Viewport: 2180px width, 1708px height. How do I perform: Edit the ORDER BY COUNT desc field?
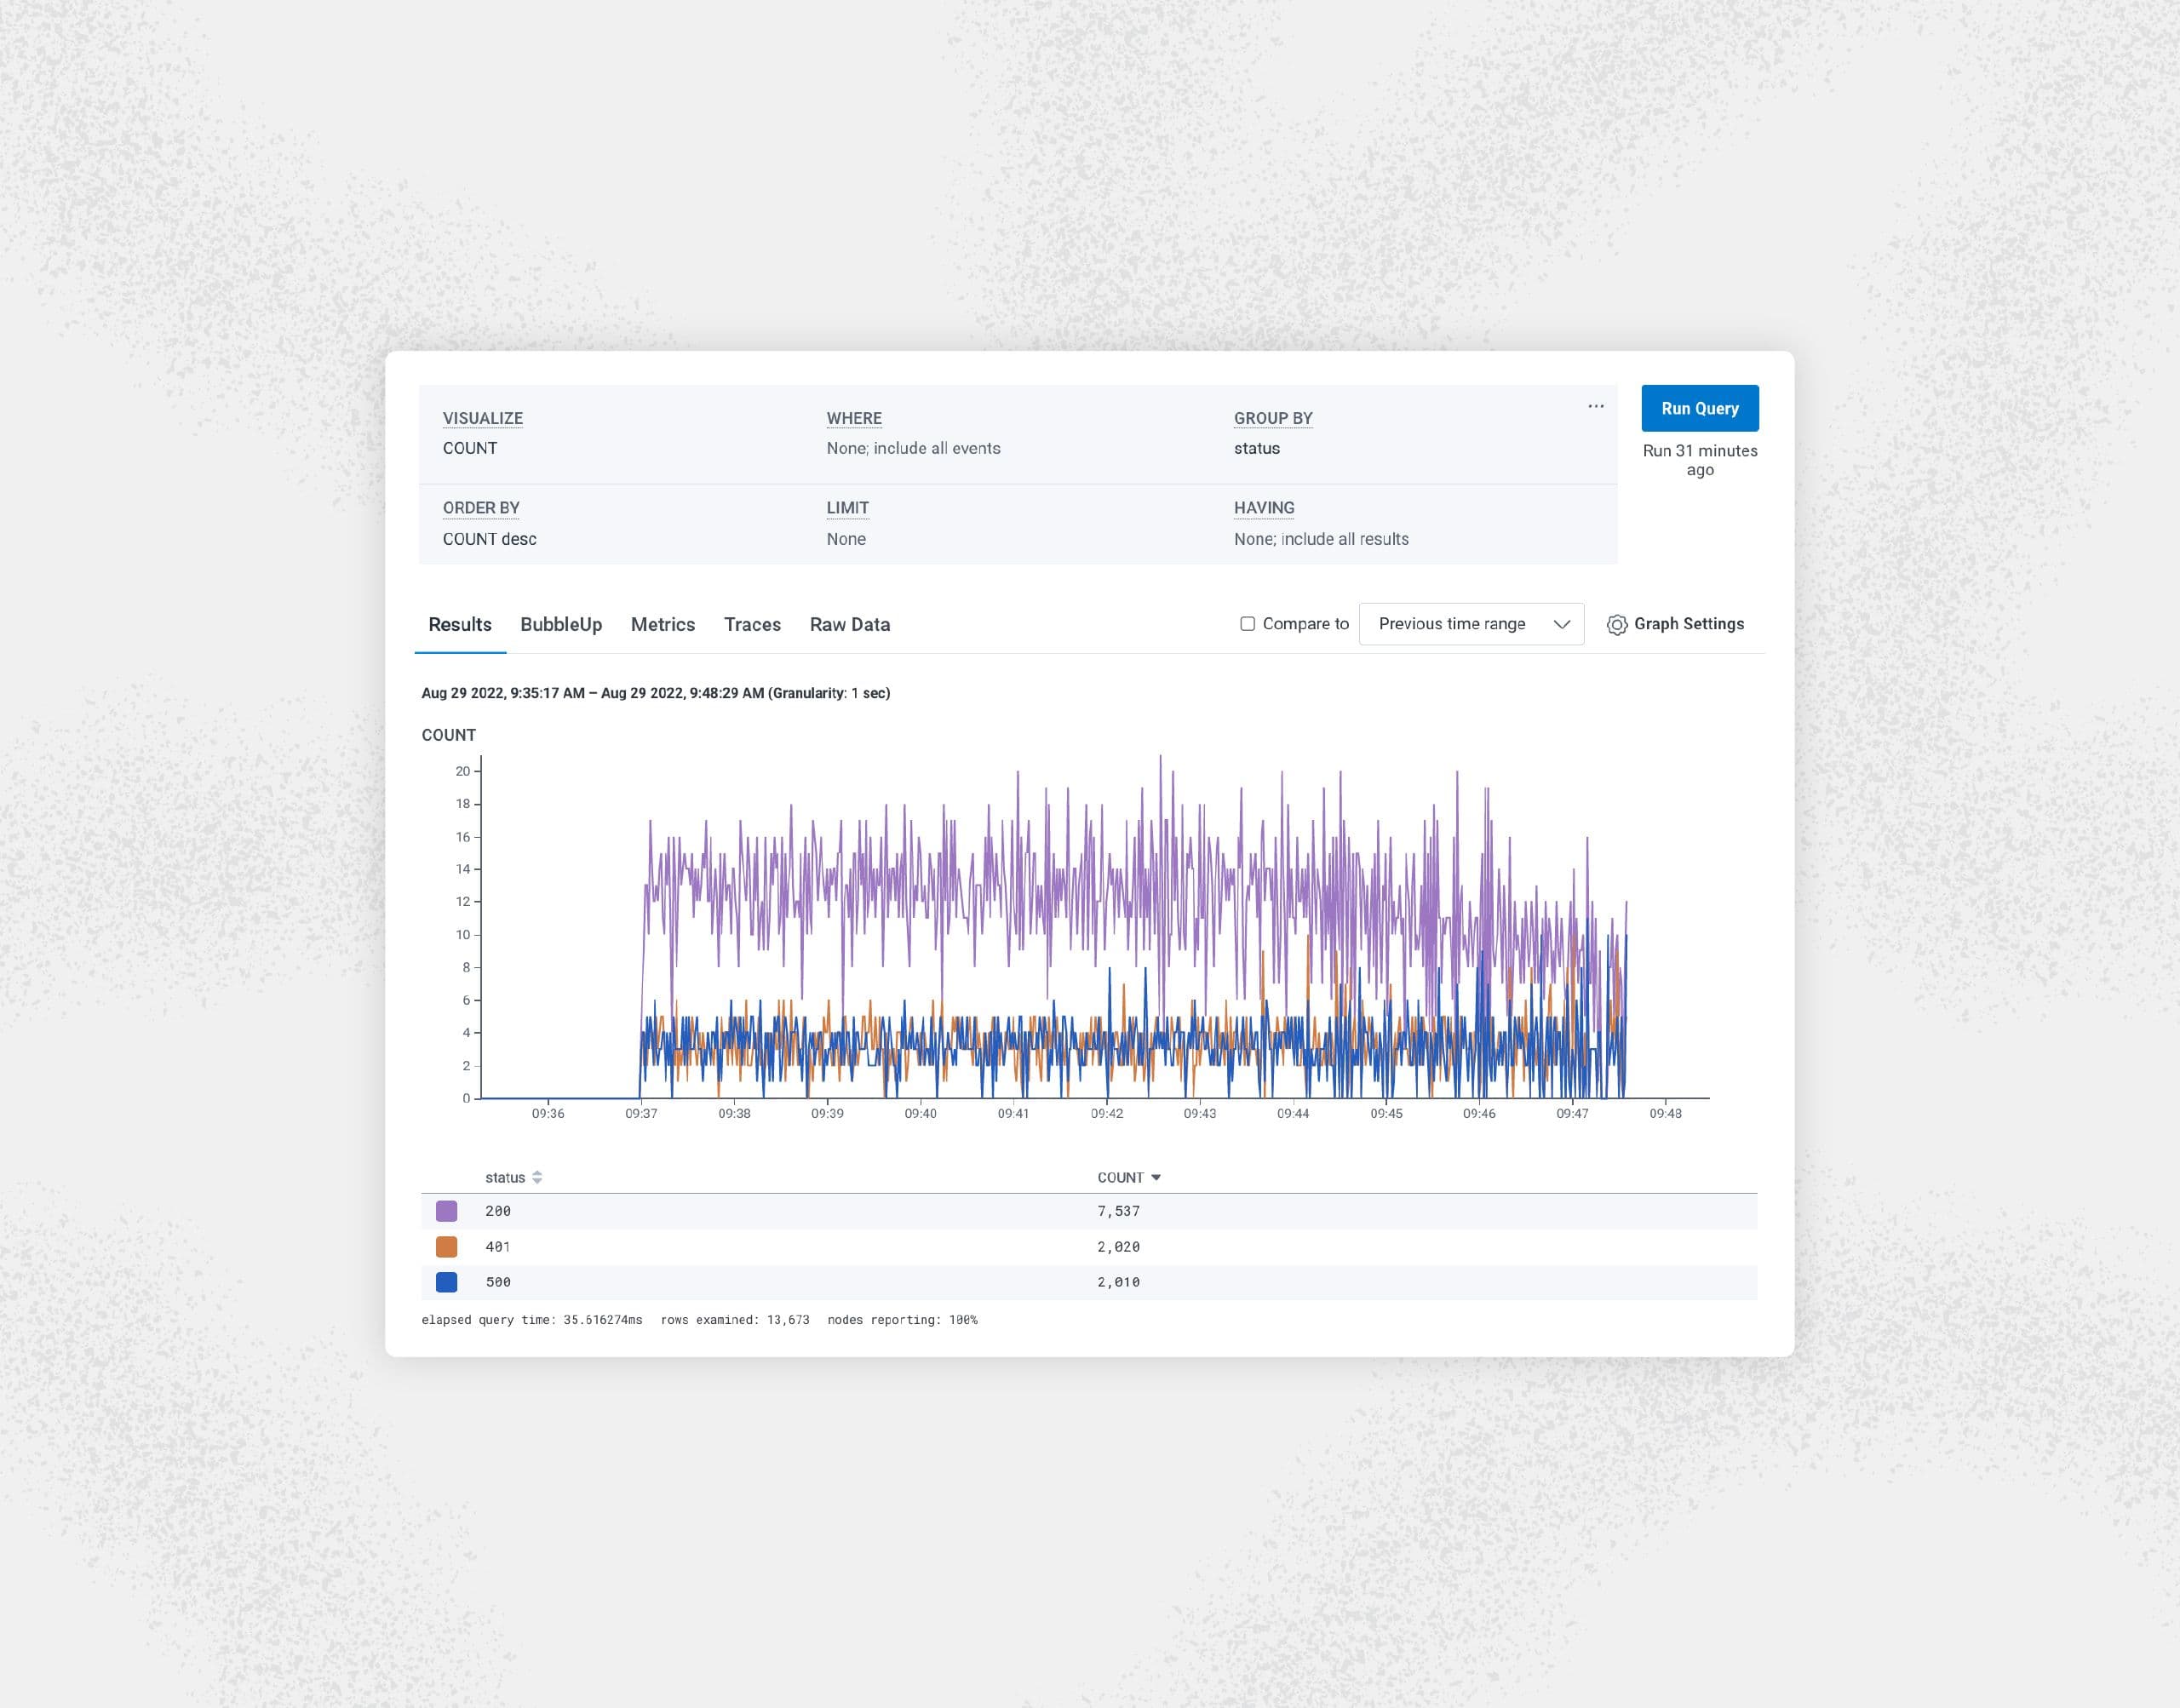tap(489, 539)
